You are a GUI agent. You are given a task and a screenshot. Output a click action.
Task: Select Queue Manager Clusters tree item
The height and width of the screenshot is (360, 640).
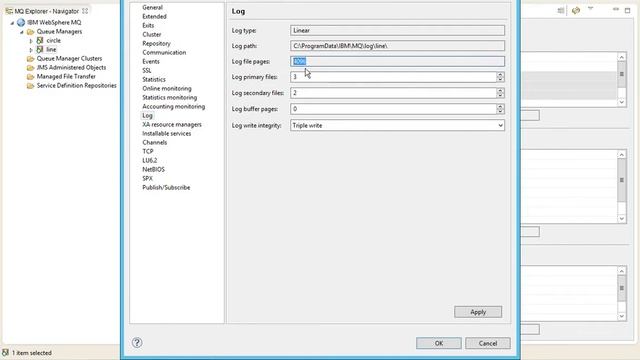pos(69,58)
